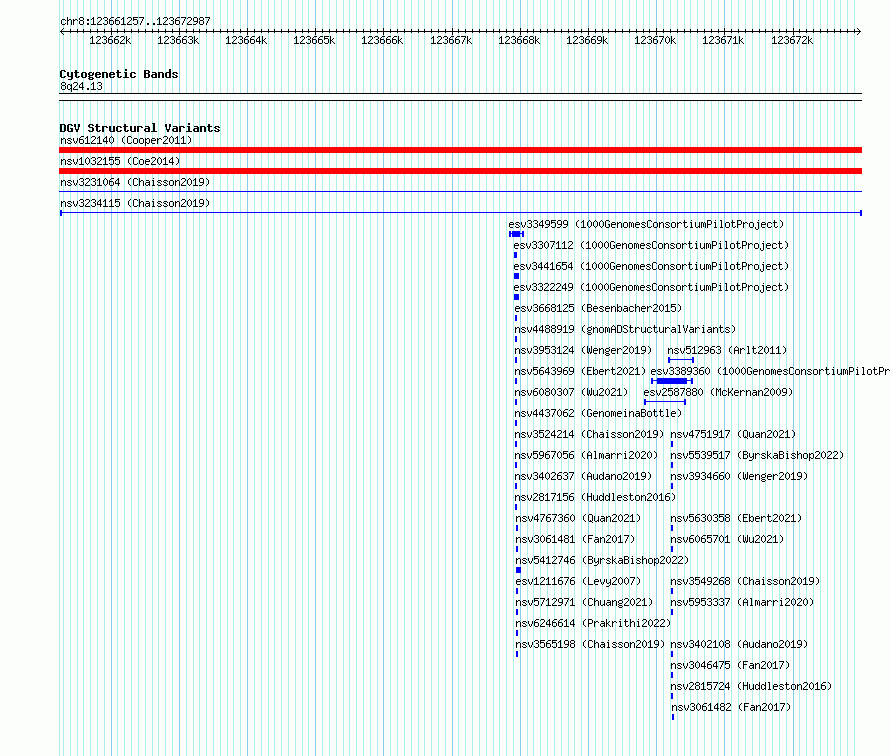Viewport: 890px width, 756px height.
Task: Select nsv3565198 (Chaisson2019) label
Action: [590, 644]
